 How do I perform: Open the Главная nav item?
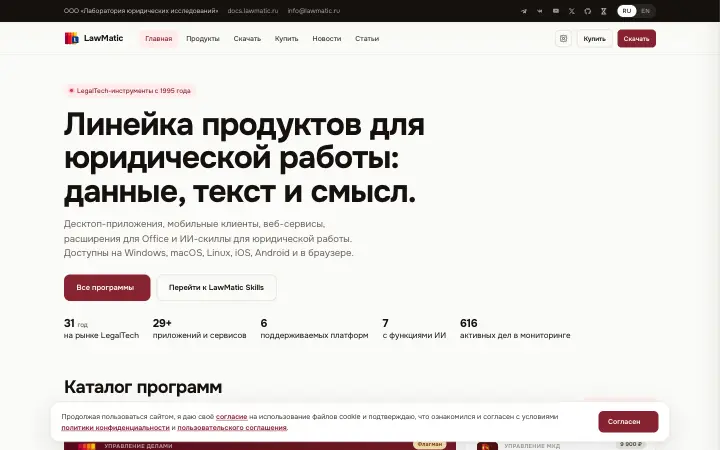(x=159, y=39)
